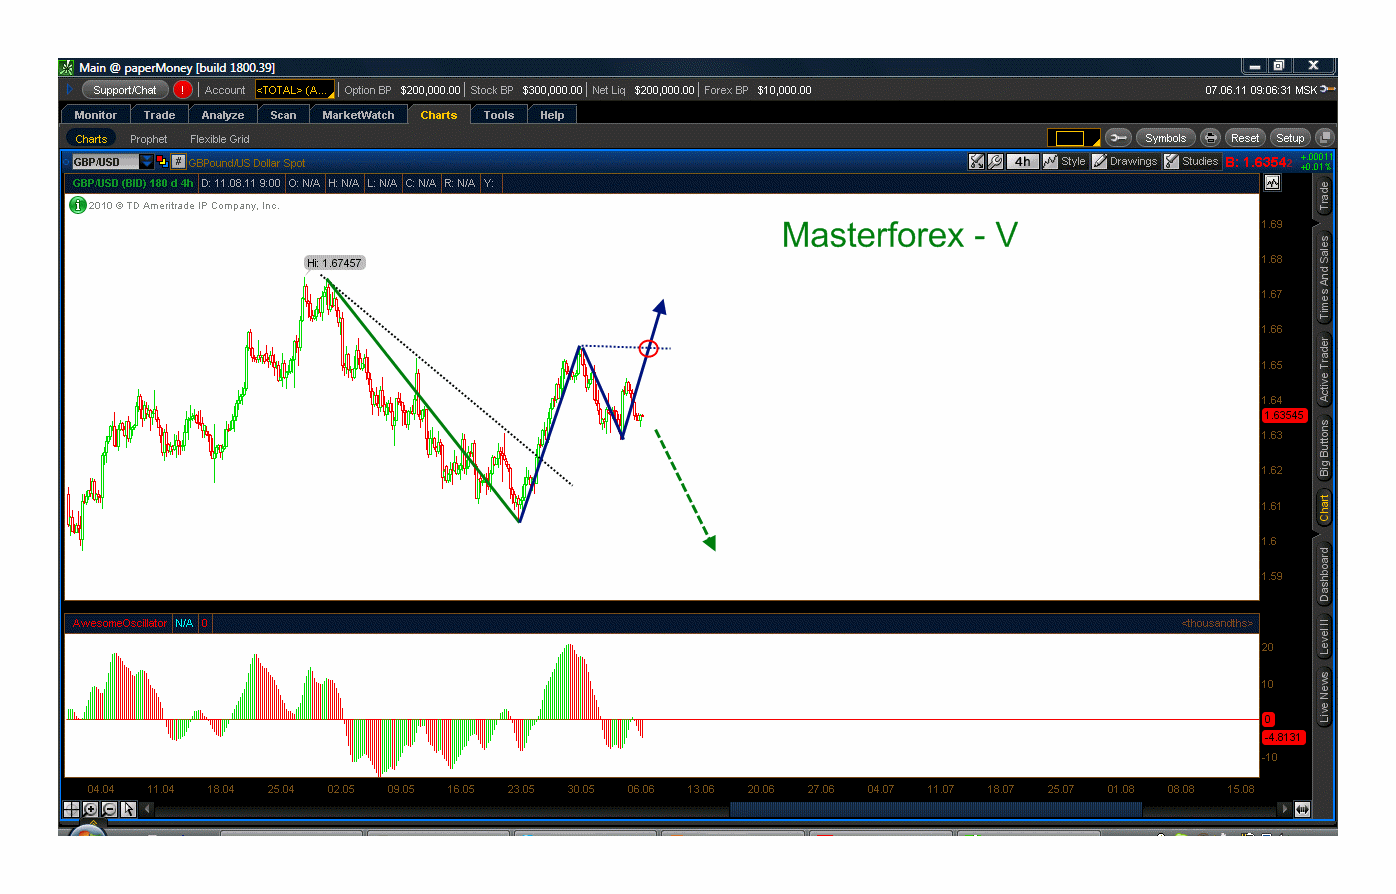Switch to the Trade tab
Image resolution: width=1396 pixels, height=894 pixels.
coord(159,115)
